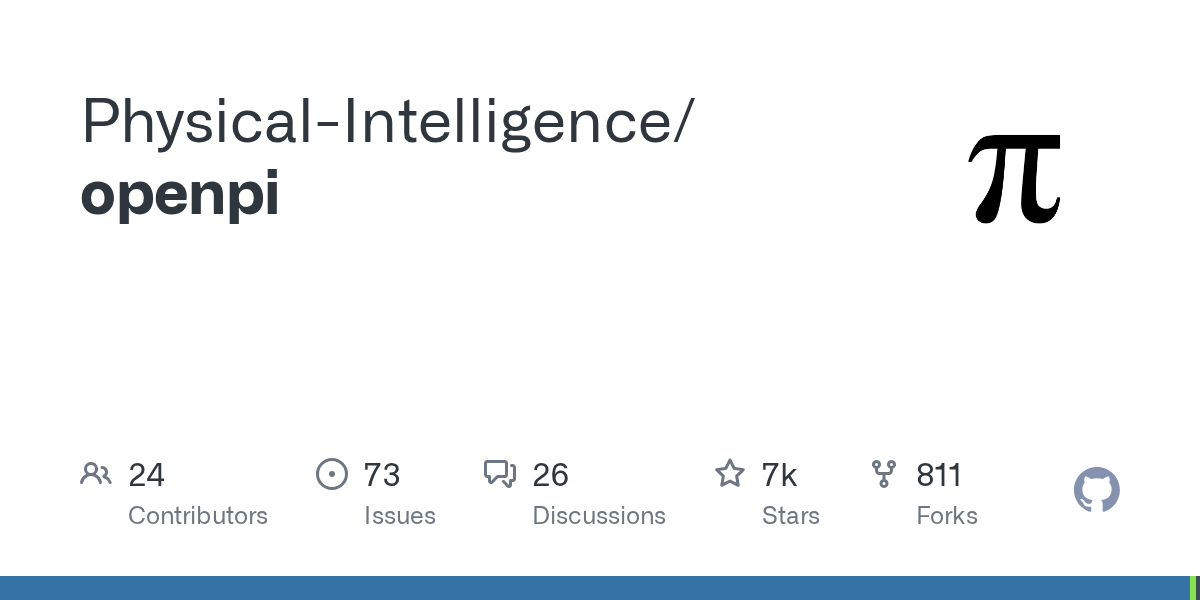This screenshot has height=600, width=1200.
Task: Select the Issues label
Action: coord(400,516)
